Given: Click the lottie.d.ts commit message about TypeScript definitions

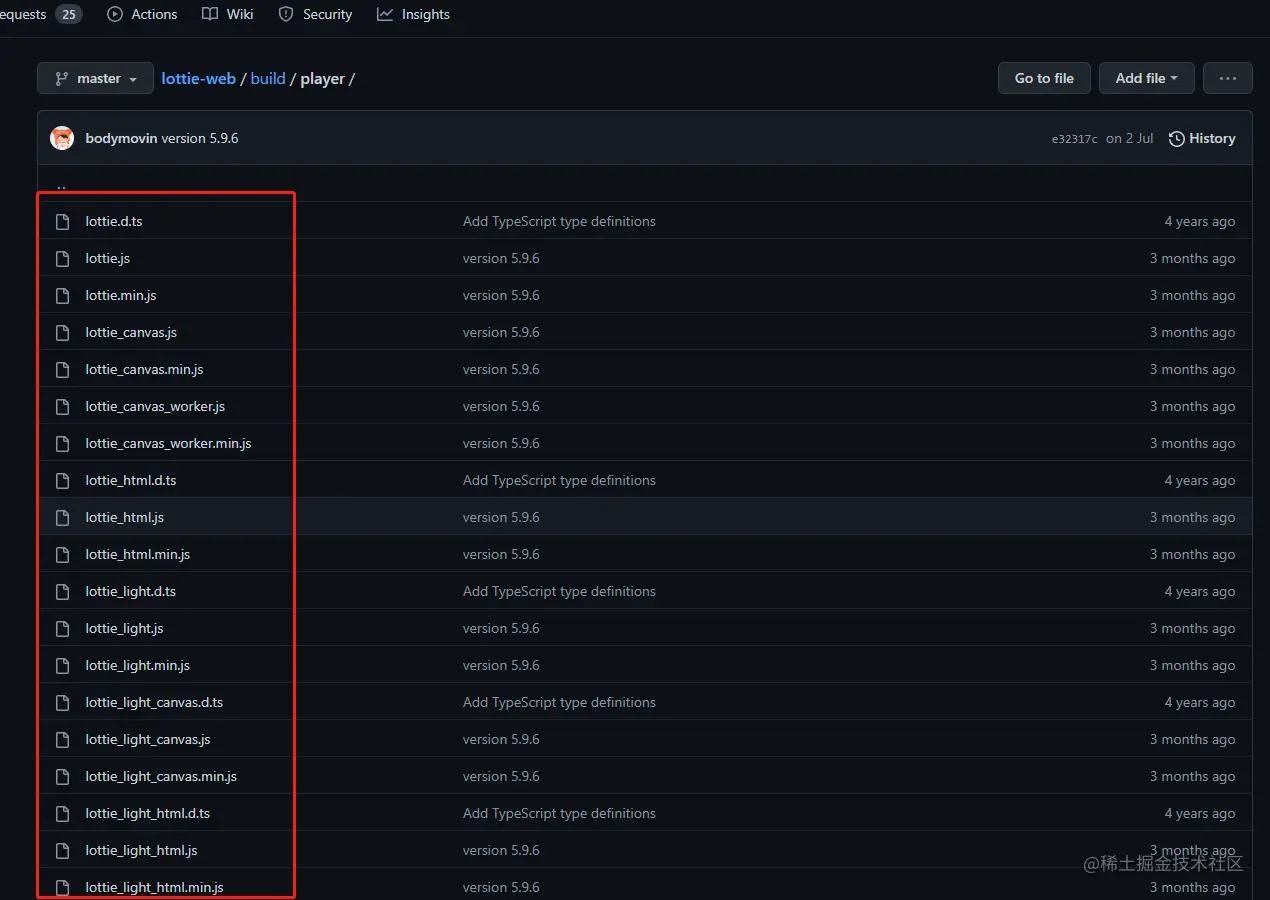Looking at the screenshot, I should [559, 221].
